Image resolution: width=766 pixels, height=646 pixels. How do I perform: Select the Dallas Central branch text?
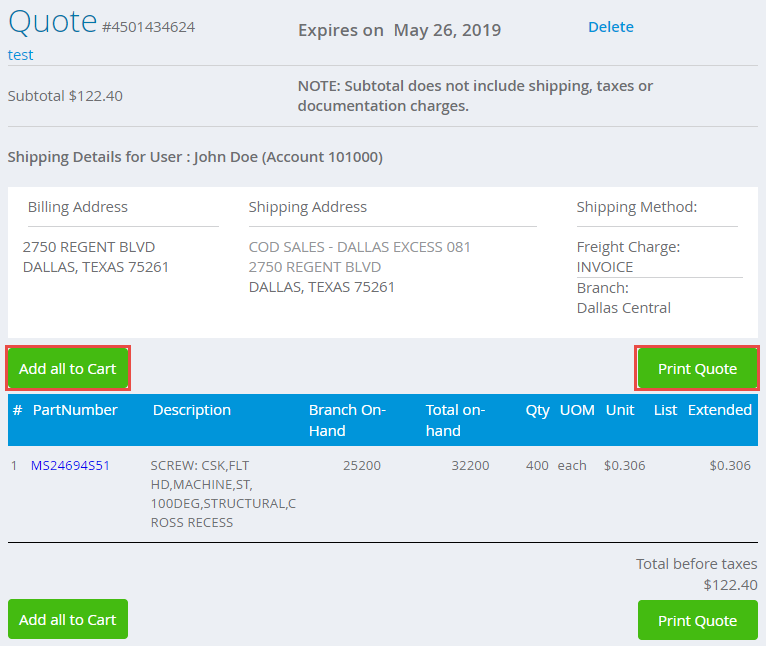[x=623, y=308]
